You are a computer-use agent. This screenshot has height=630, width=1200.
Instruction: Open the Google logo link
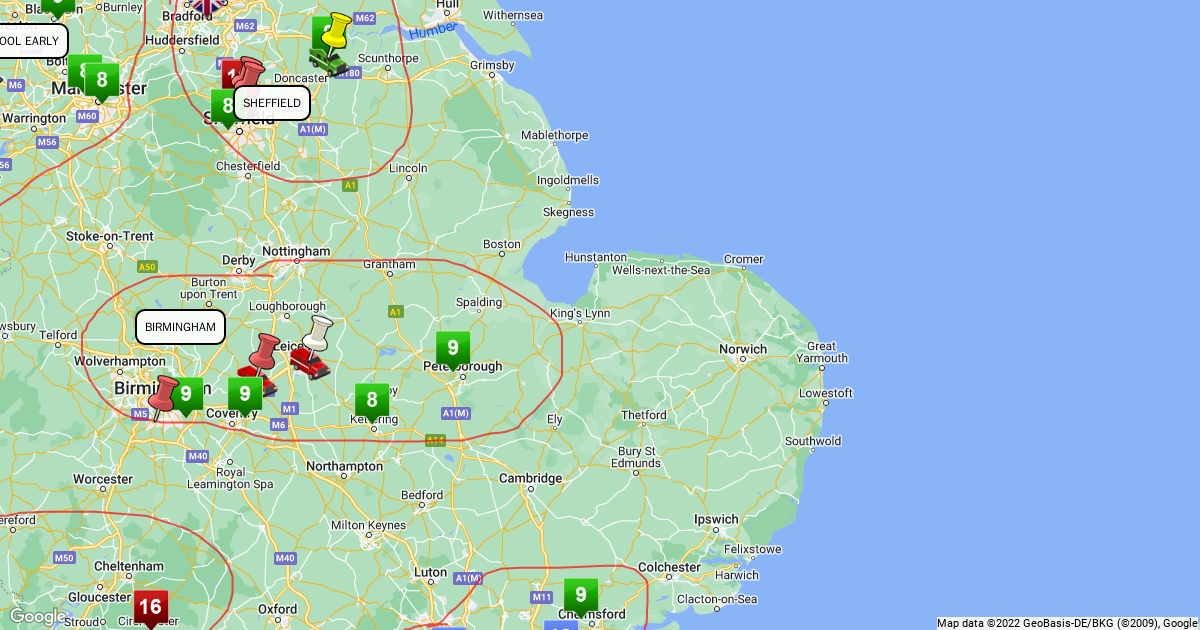click(x=36, y=615)
